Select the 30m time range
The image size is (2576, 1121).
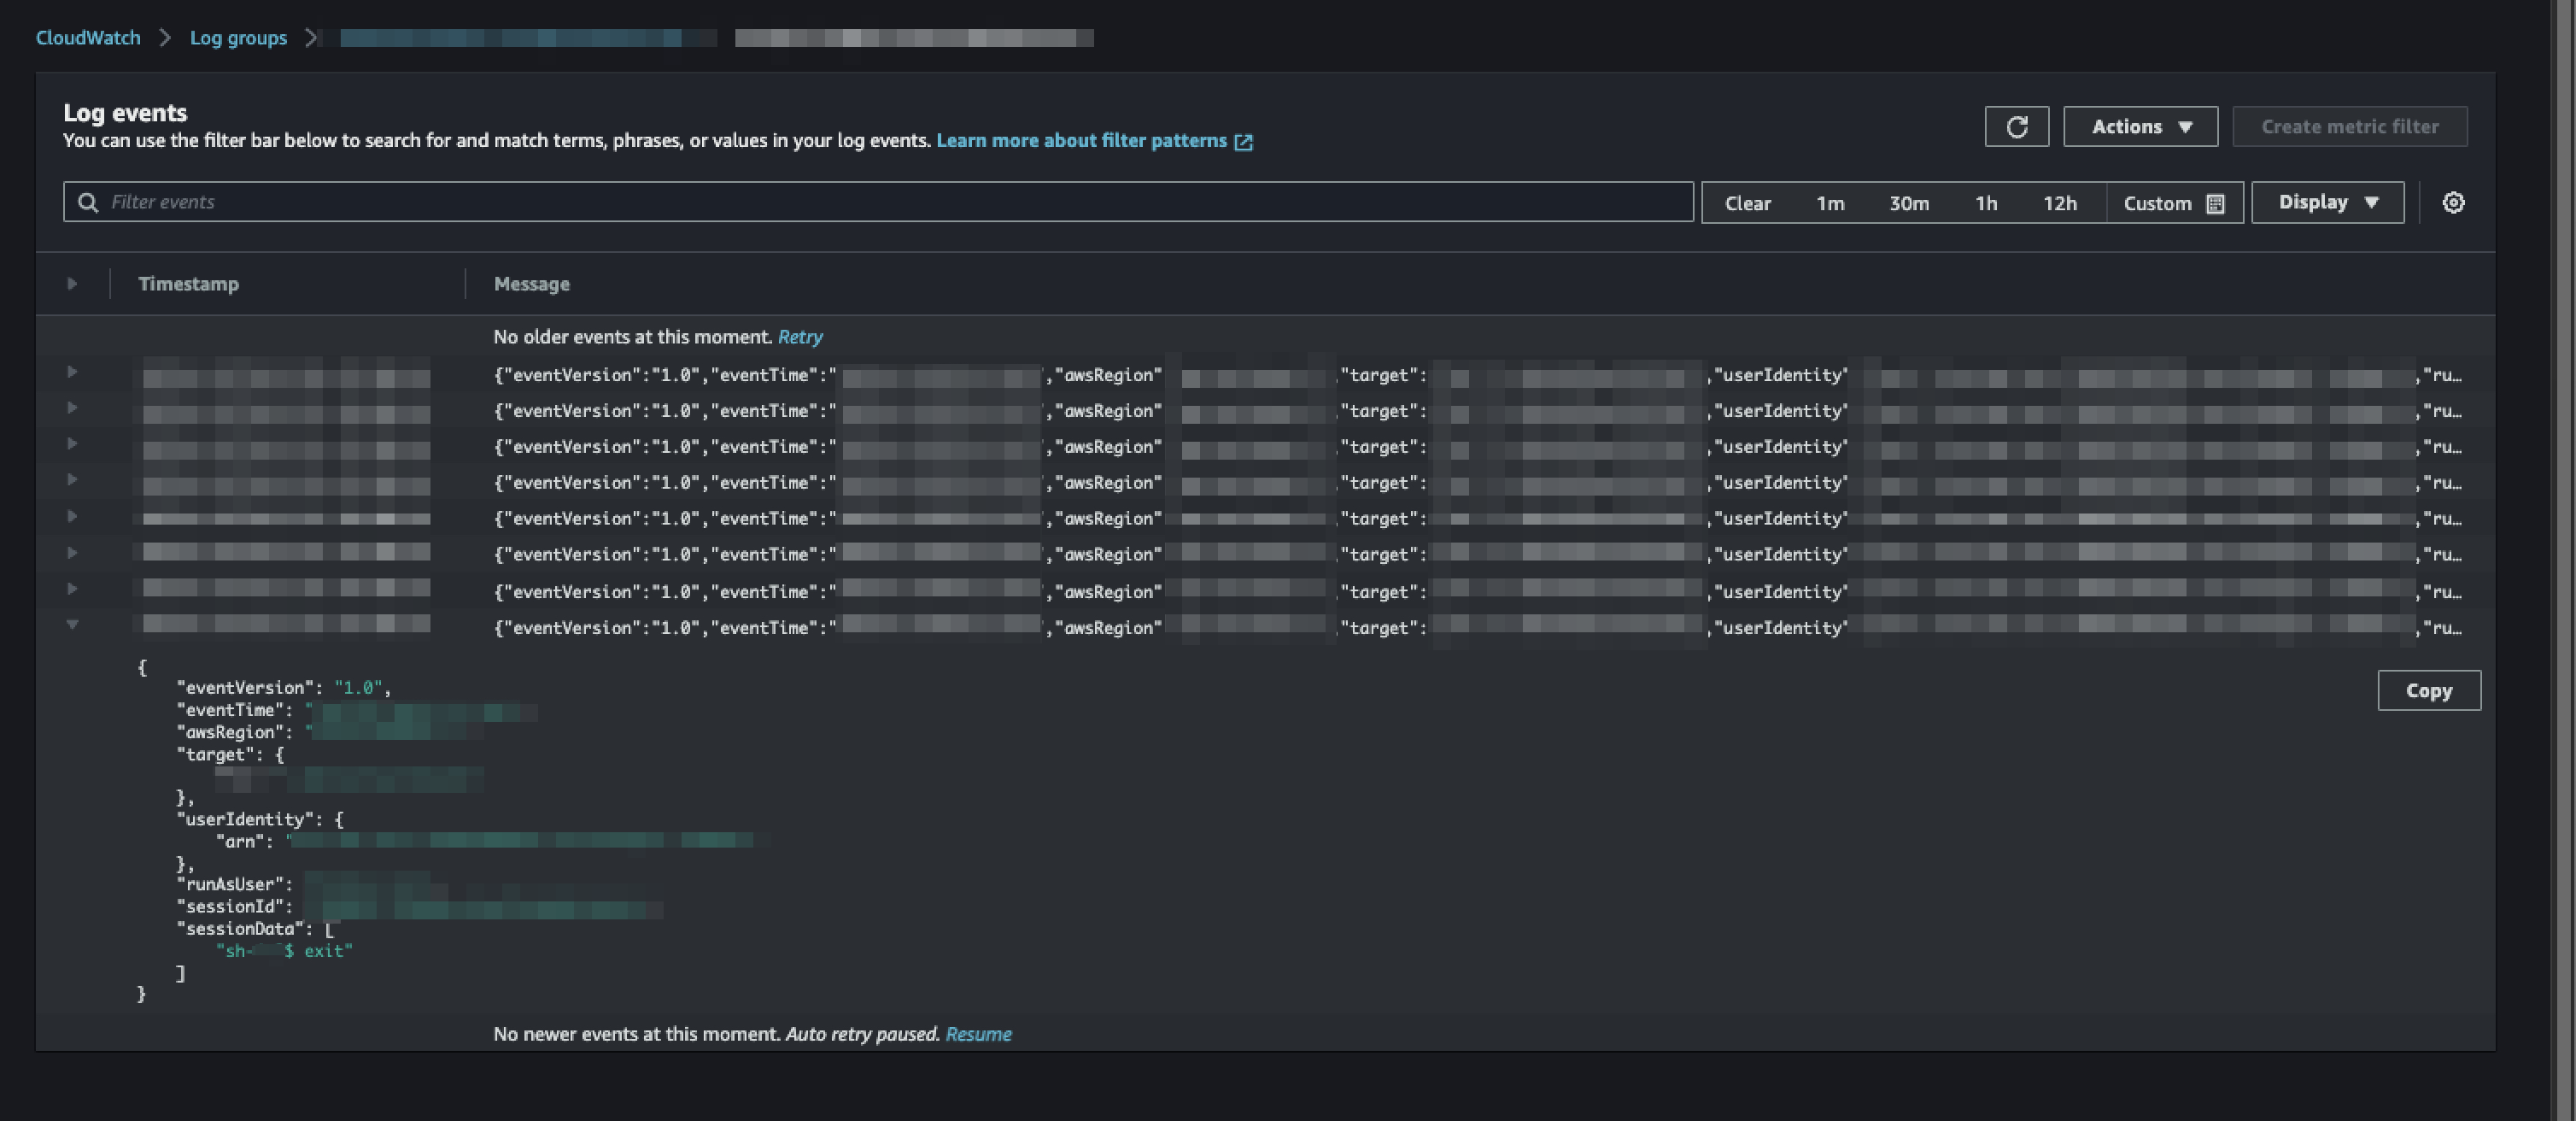coord(1908,204)
